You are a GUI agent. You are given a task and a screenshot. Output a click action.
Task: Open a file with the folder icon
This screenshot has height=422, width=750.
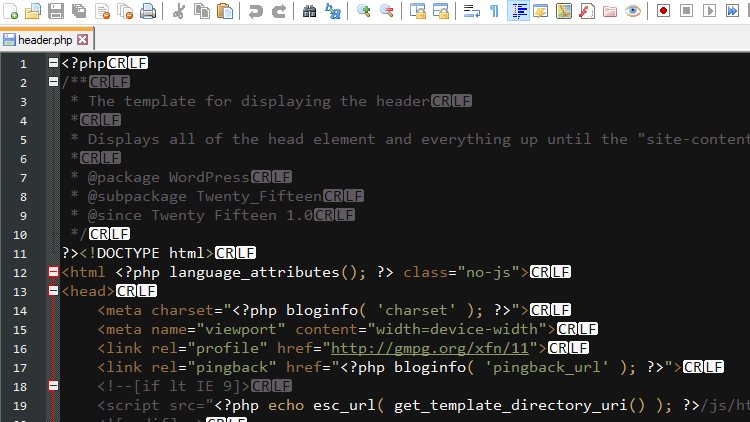(33, 11)
